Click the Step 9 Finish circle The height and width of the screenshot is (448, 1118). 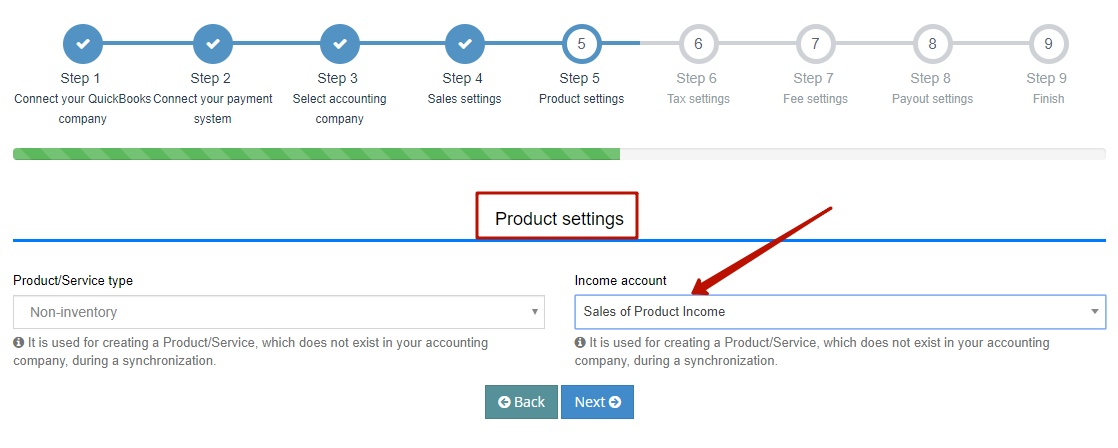tap(1049, 44)
